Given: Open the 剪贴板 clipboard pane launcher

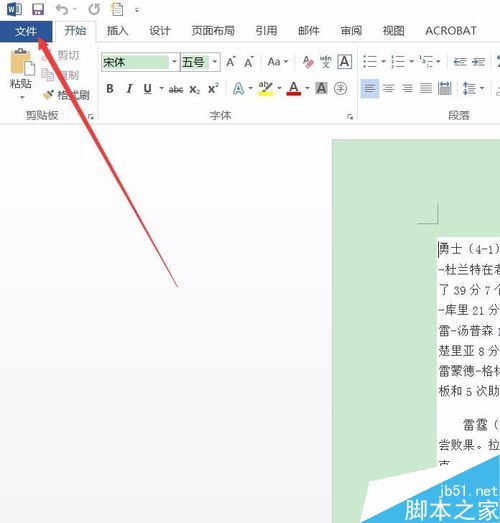Looking at the screenshot, I should [90, 117].
